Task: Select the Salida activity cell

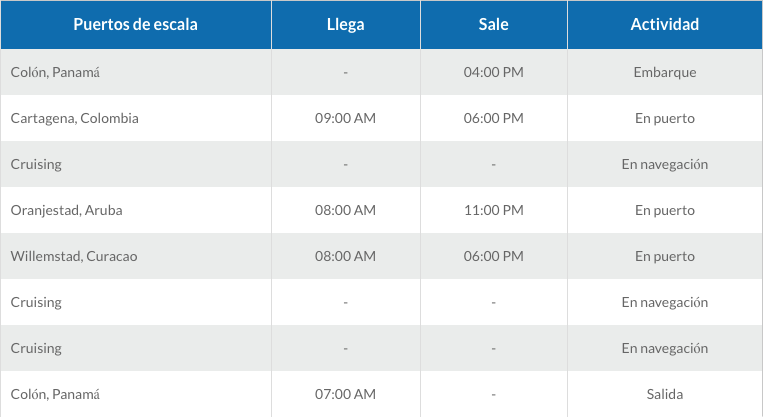Action: click(x=664, y=394)
